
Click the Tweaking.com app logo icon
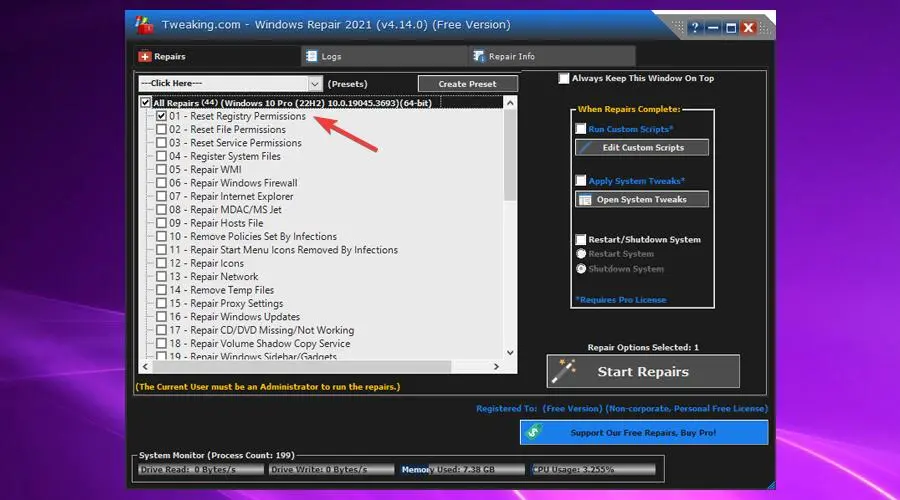[x=144, y=25]
